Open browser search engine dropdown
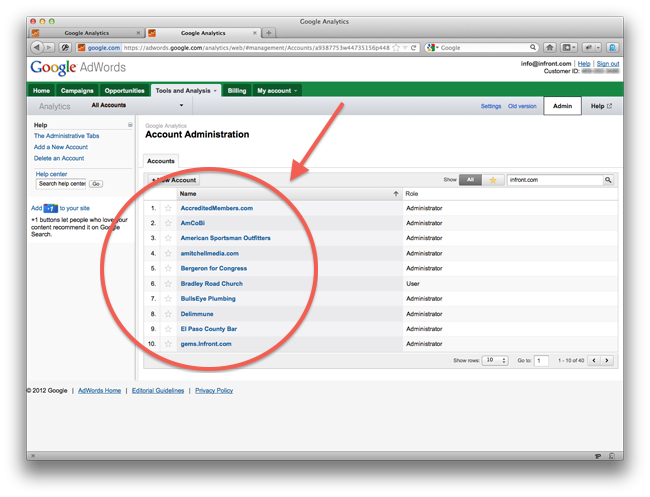 click(x=432, y=48)
